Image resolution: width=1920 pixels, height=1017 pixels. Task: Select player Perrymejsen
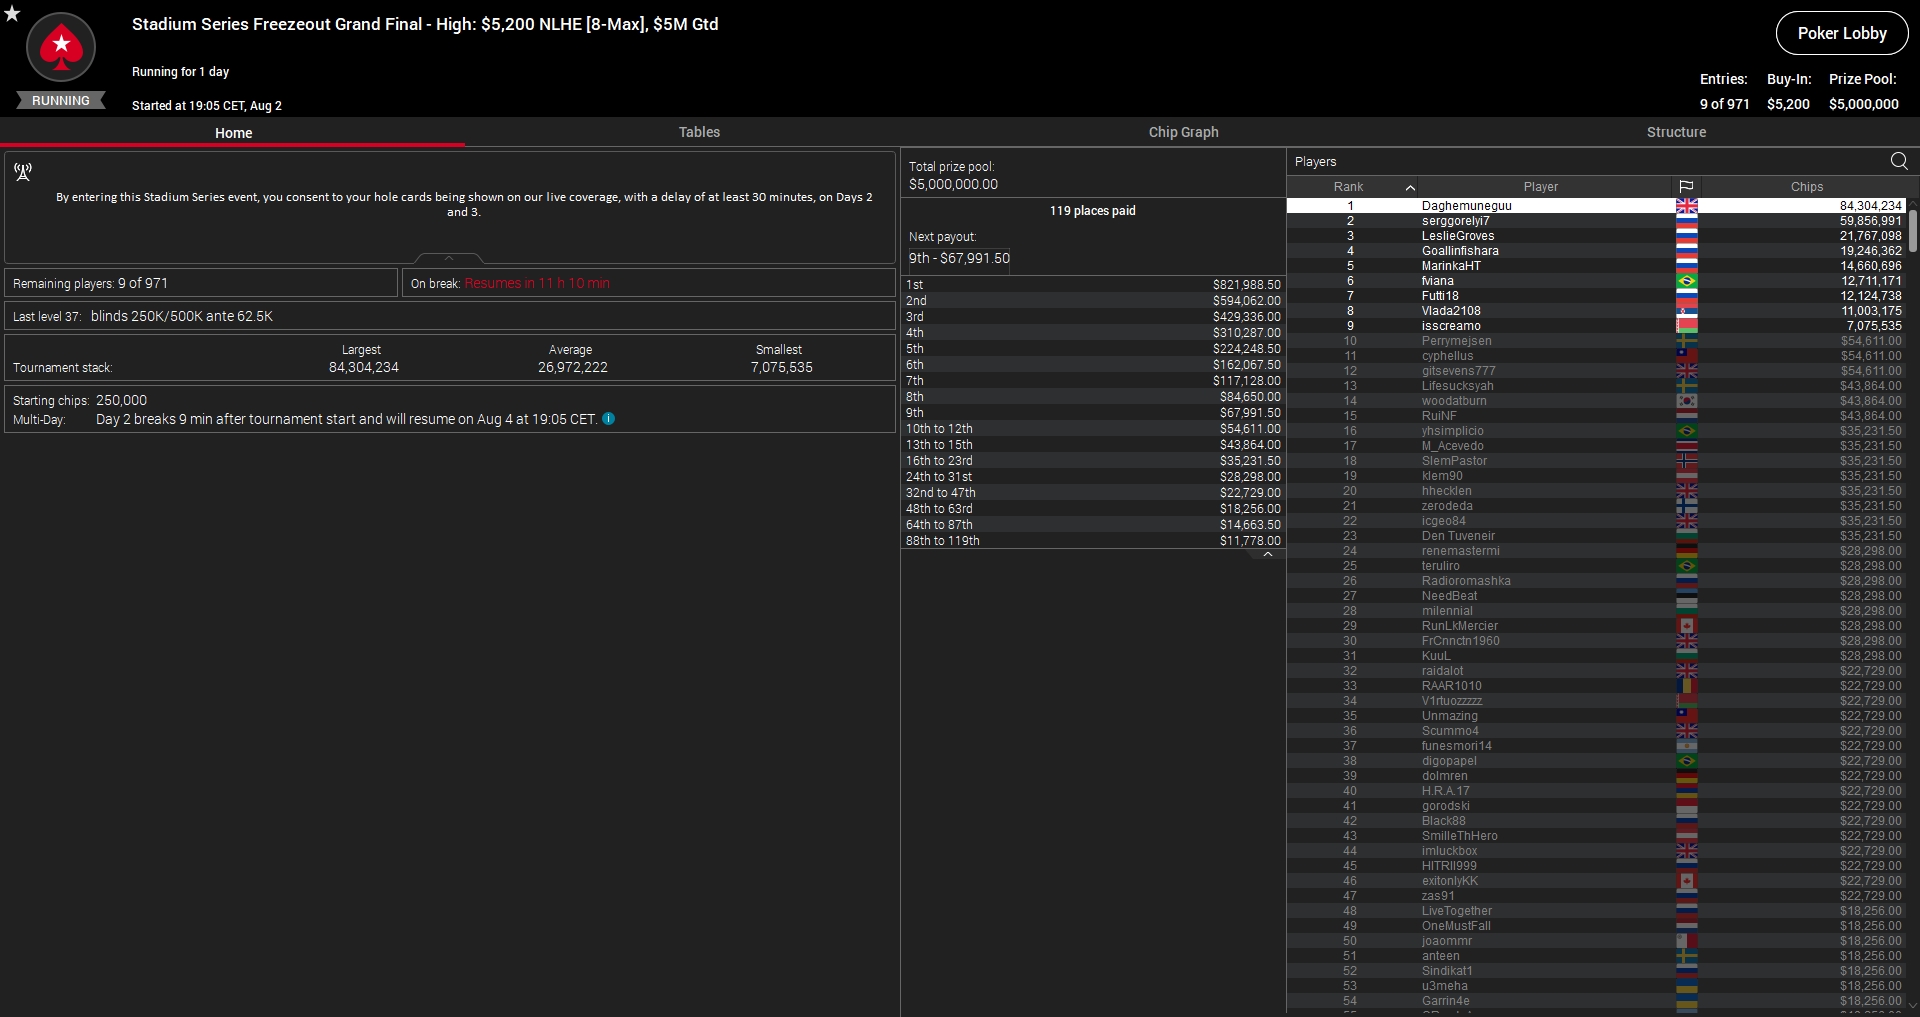click(1596, 341)
